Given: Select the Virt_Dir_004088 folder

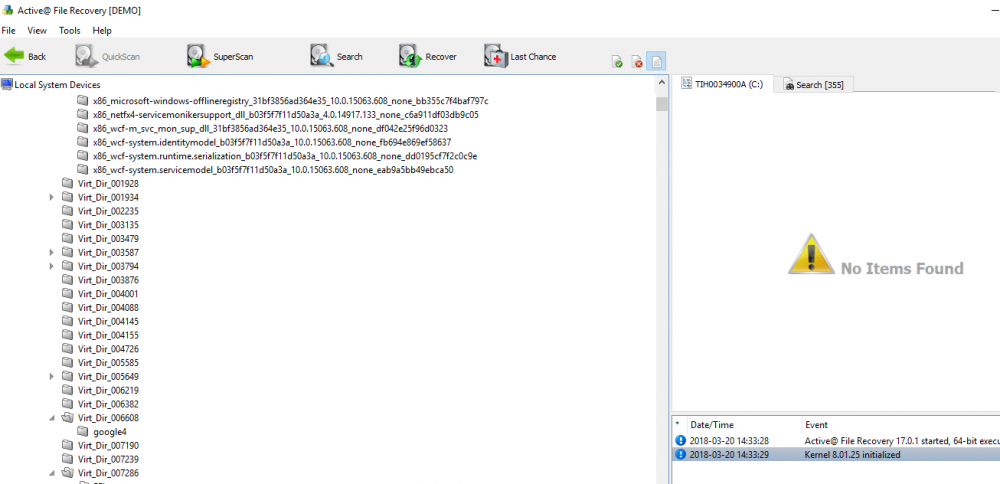Looking at the screenshot, I should coord(108,307).
